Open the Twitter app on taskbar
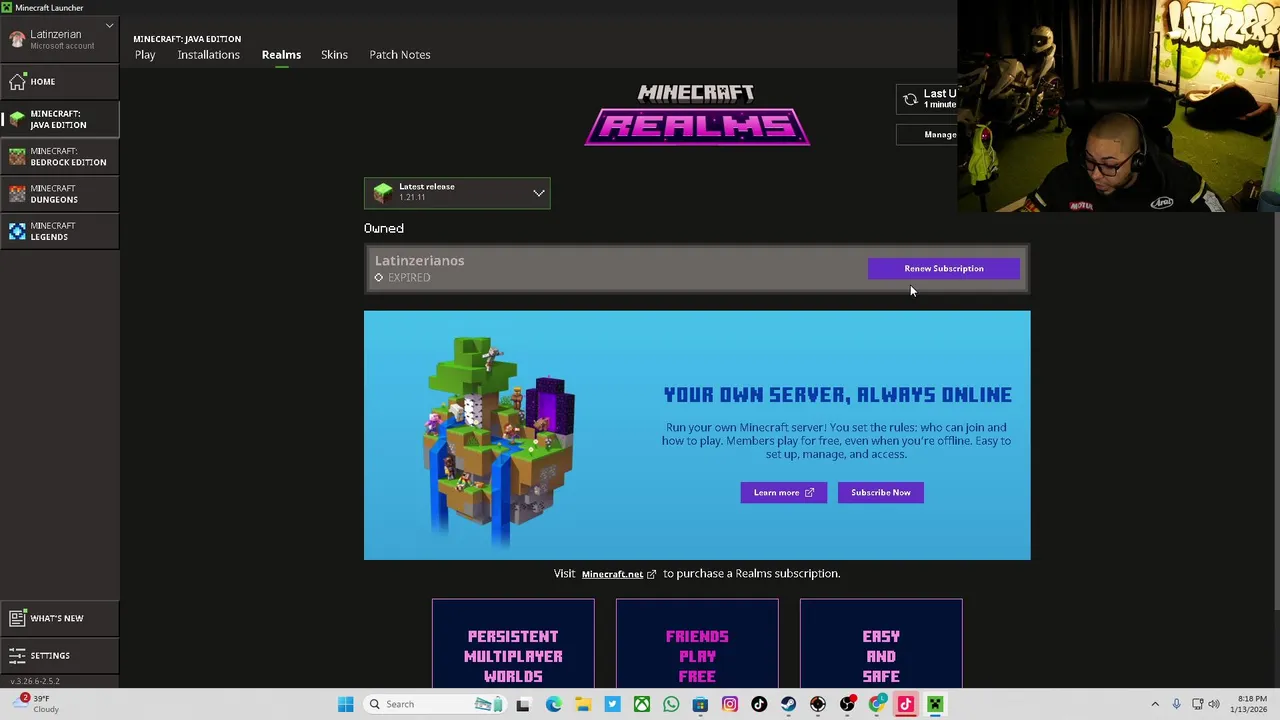 [612, 704]
